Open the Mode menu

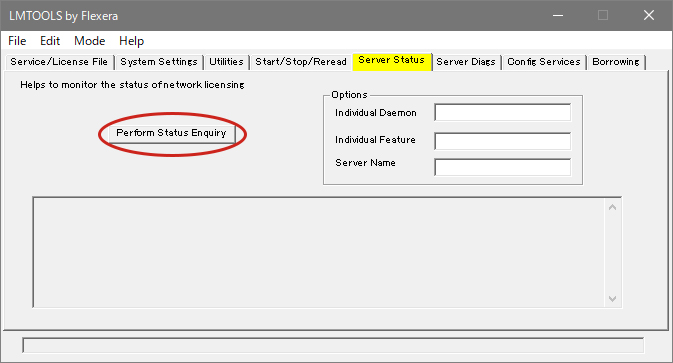(89, 41)
